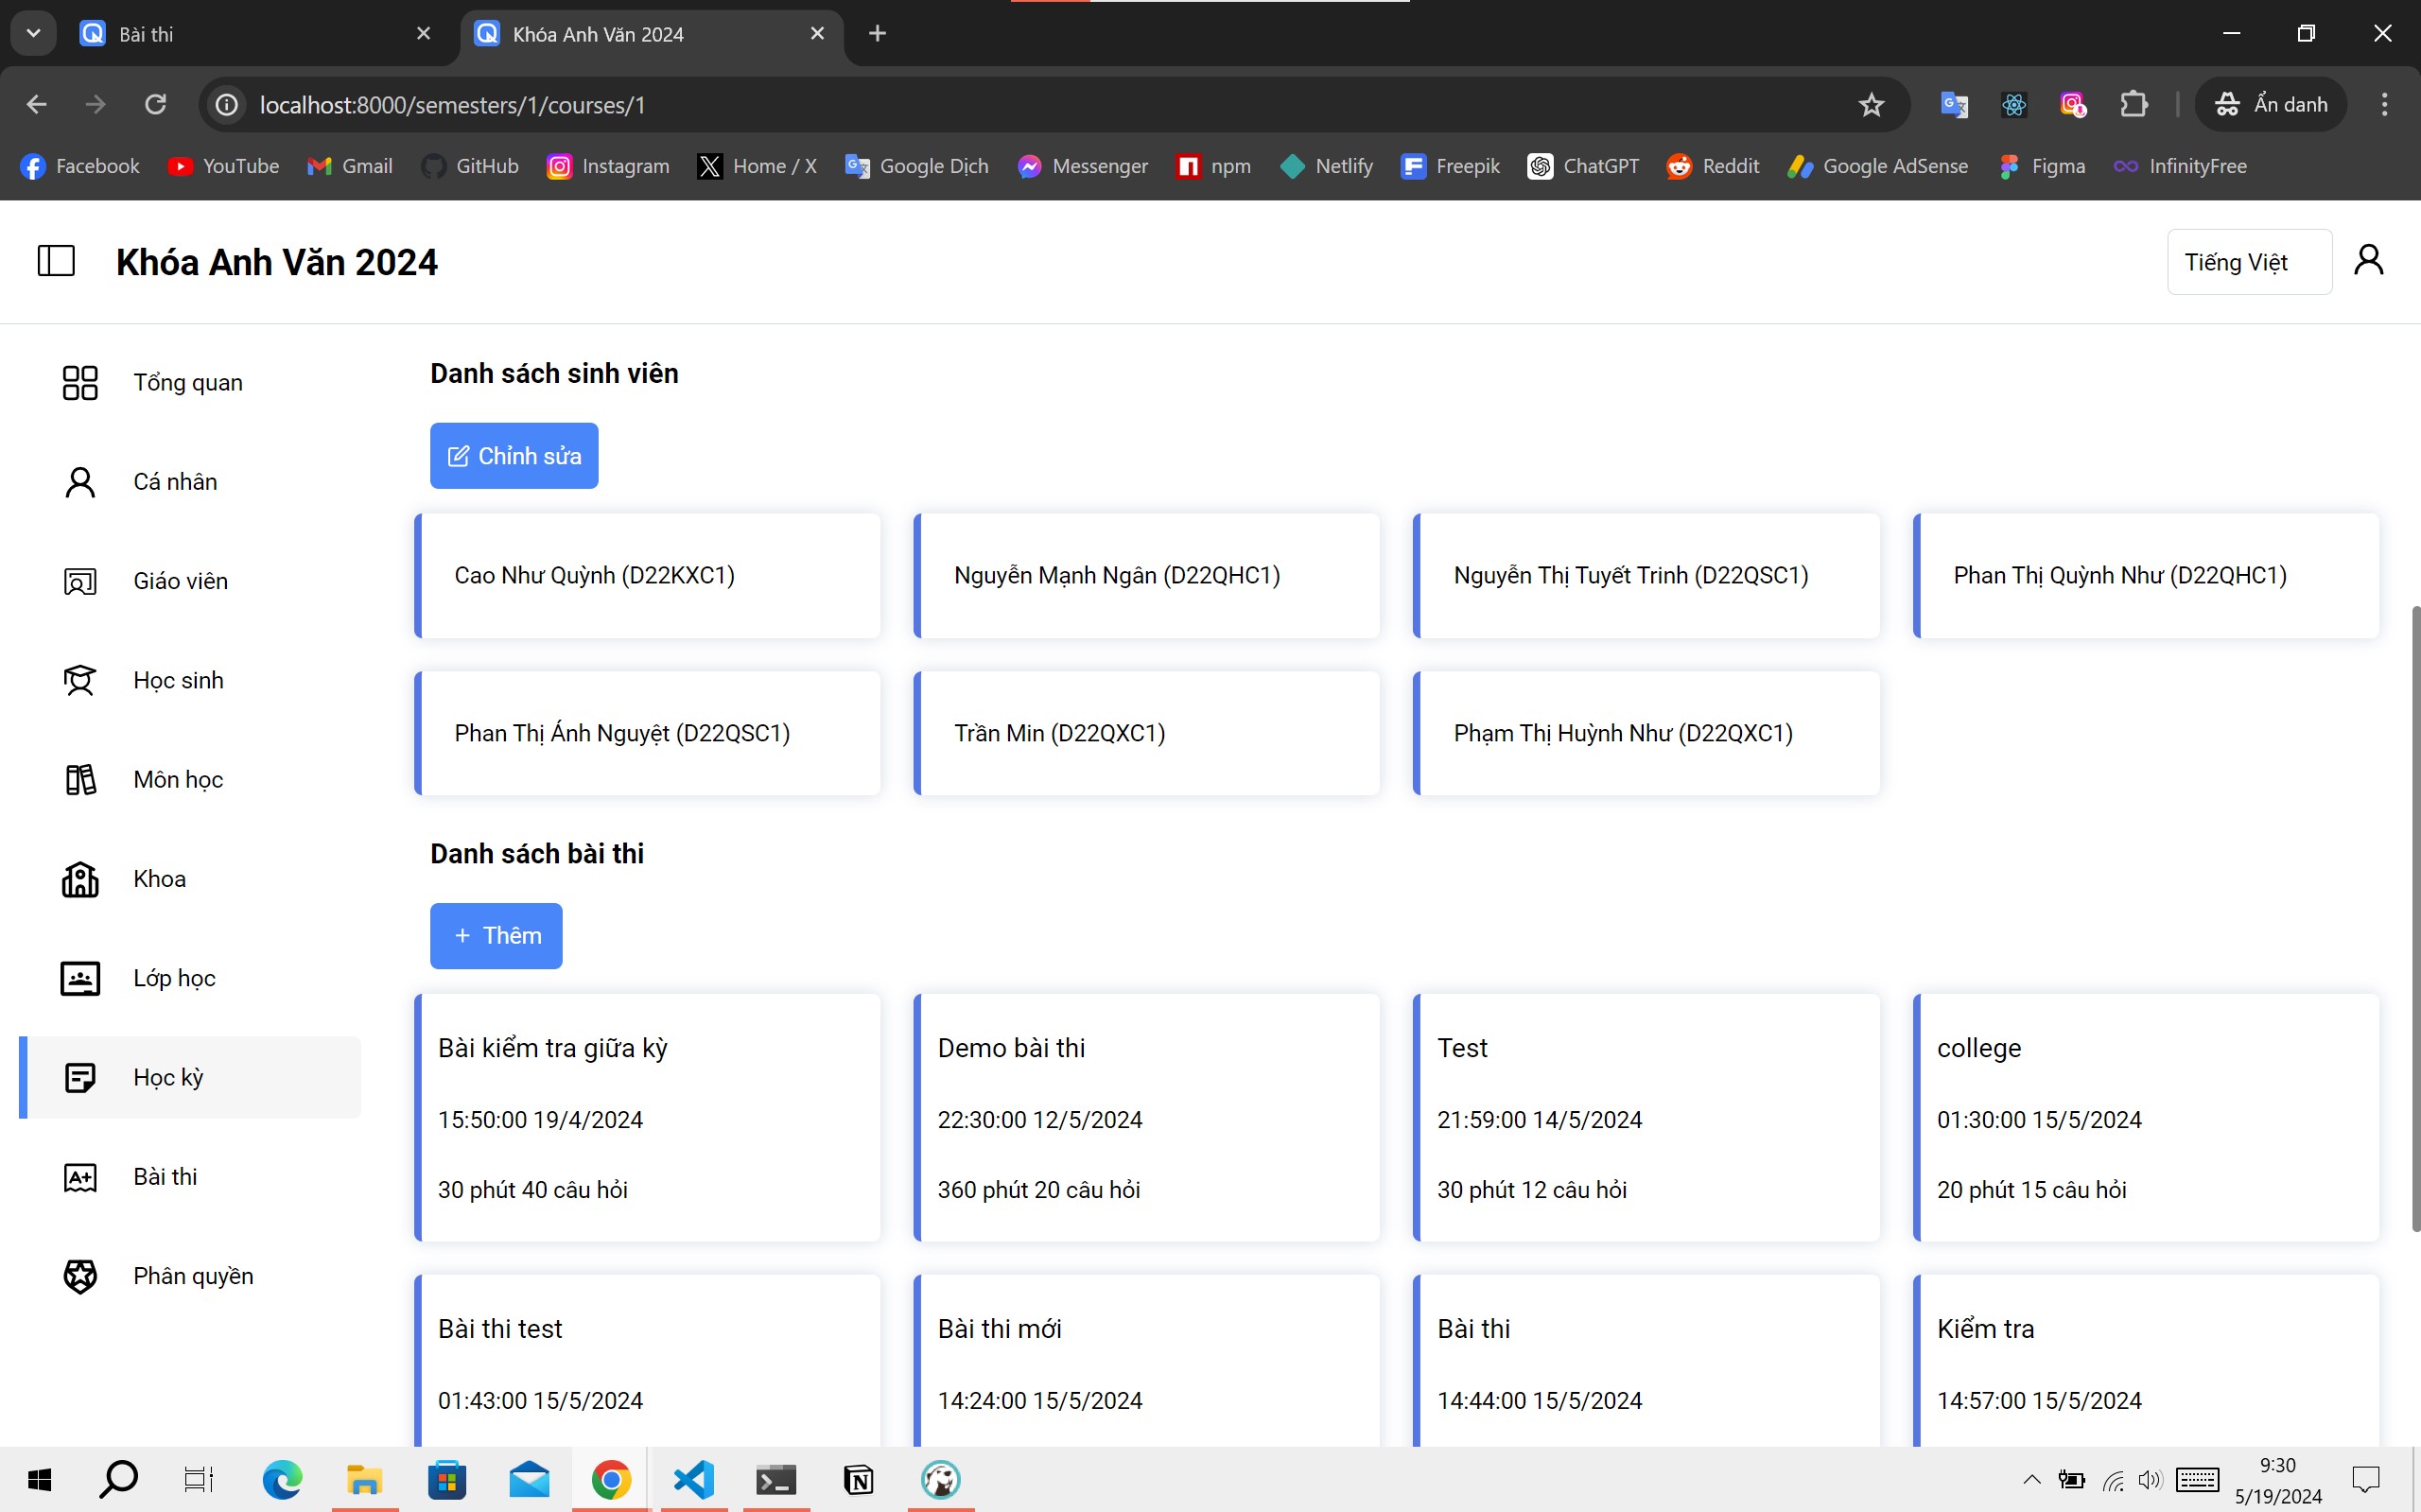Open the user profile icon
Image resolution: width=2421 pixels, height=1512 pixels.
[2368, 260]
